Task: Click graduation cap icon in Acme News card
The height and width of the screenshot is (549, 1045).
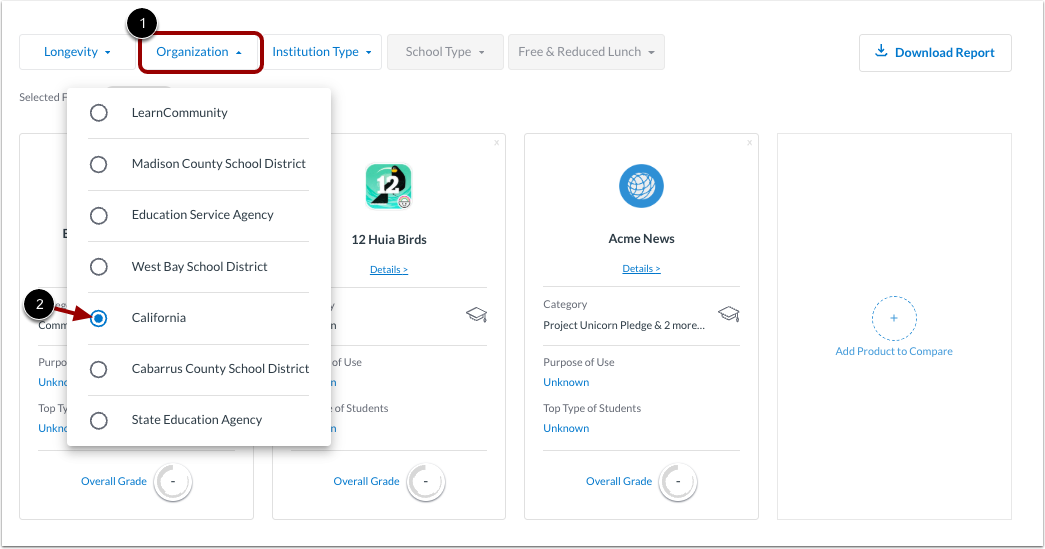Action: click(x=728, y=314)
